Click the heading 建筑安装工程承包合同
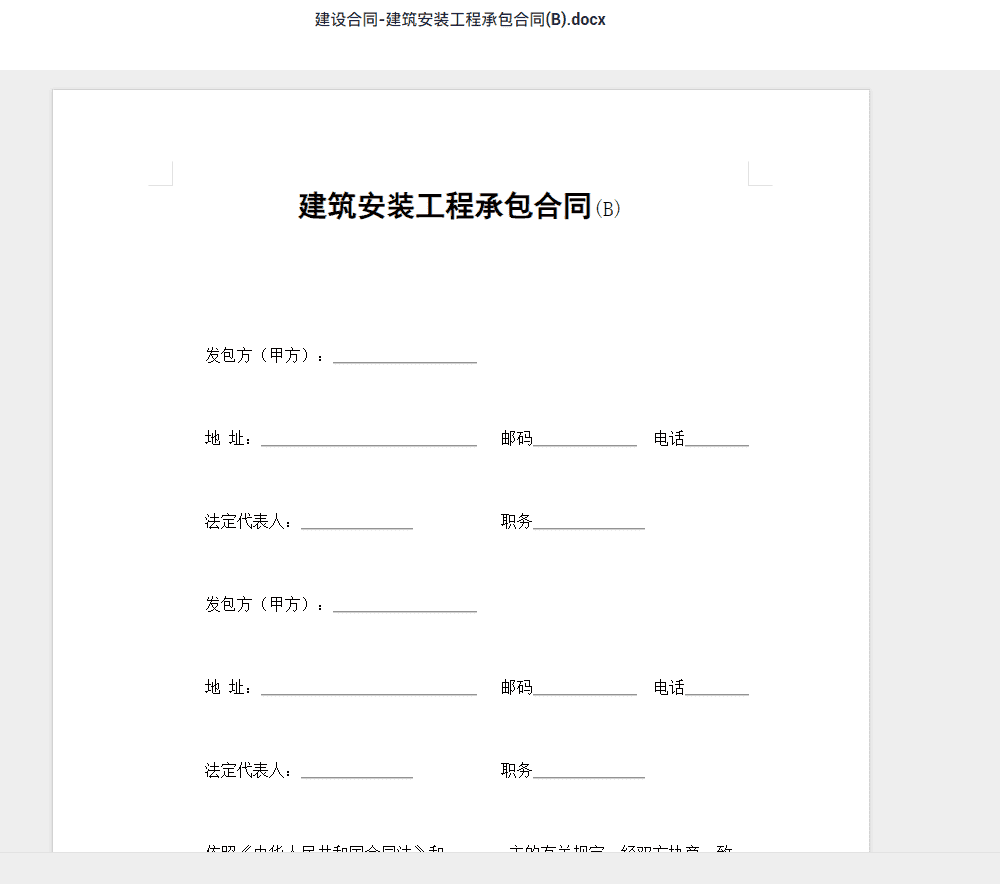This screenshot has width=1000, height=890. pyautogui.click(x=445, y=206)
